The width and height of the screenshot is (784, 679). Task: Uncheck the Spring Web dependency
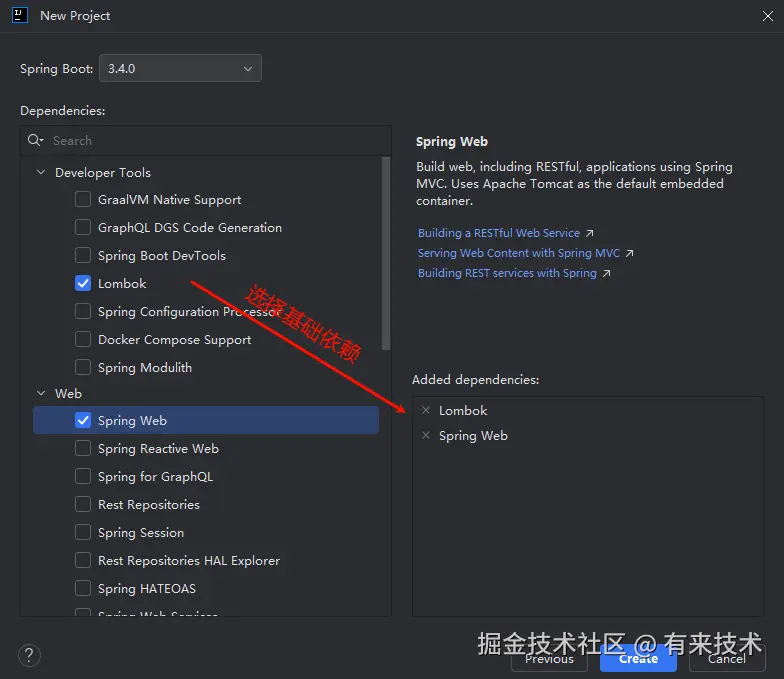[83, 420]
